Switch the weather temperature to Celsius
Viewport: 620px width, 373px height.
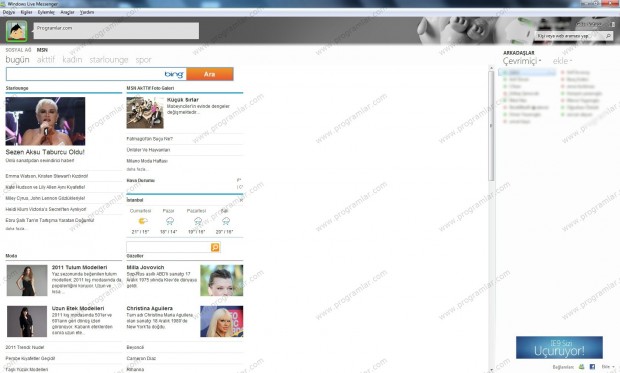(x=239, y=187)
